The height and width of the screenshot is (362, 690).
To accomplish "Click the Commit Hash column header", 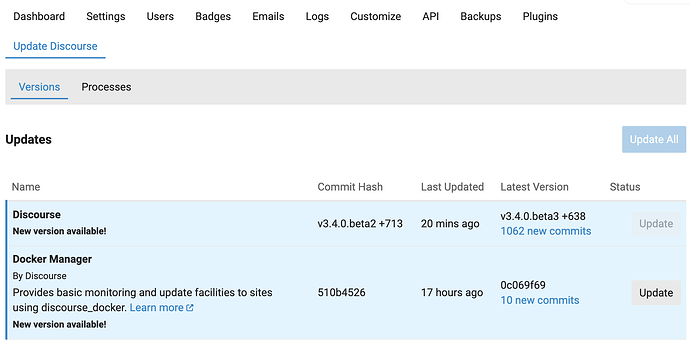I will click(x=350, y=187).
